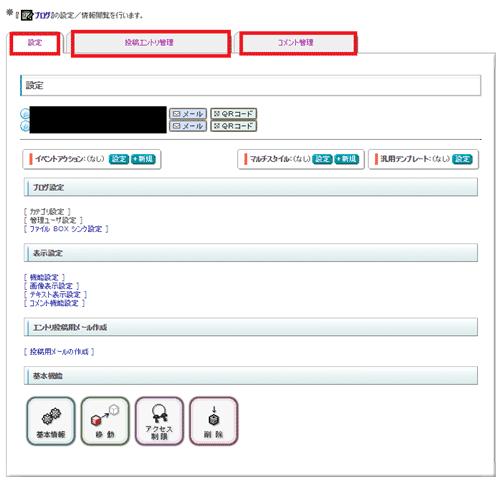The height and width of the screenshot is (480, 500).
Task: Click 新規 button for イベントアクション
Action: (x=143, y=159)
